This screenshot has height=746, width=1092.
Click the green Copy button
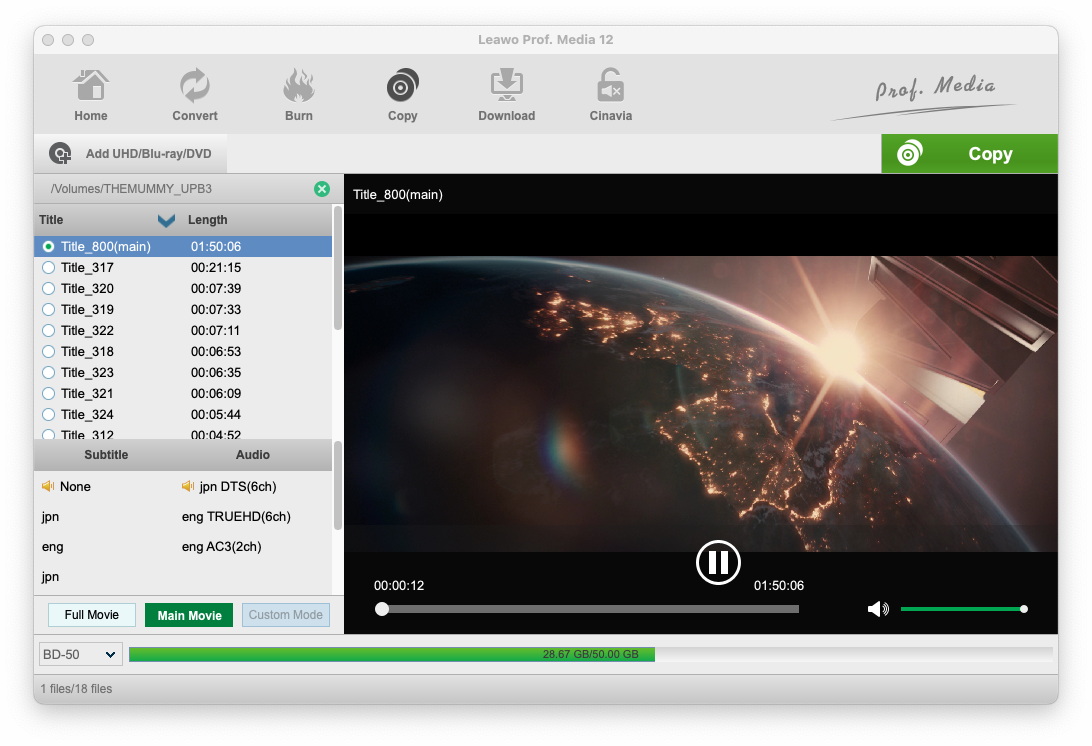[x=969, y=153]
